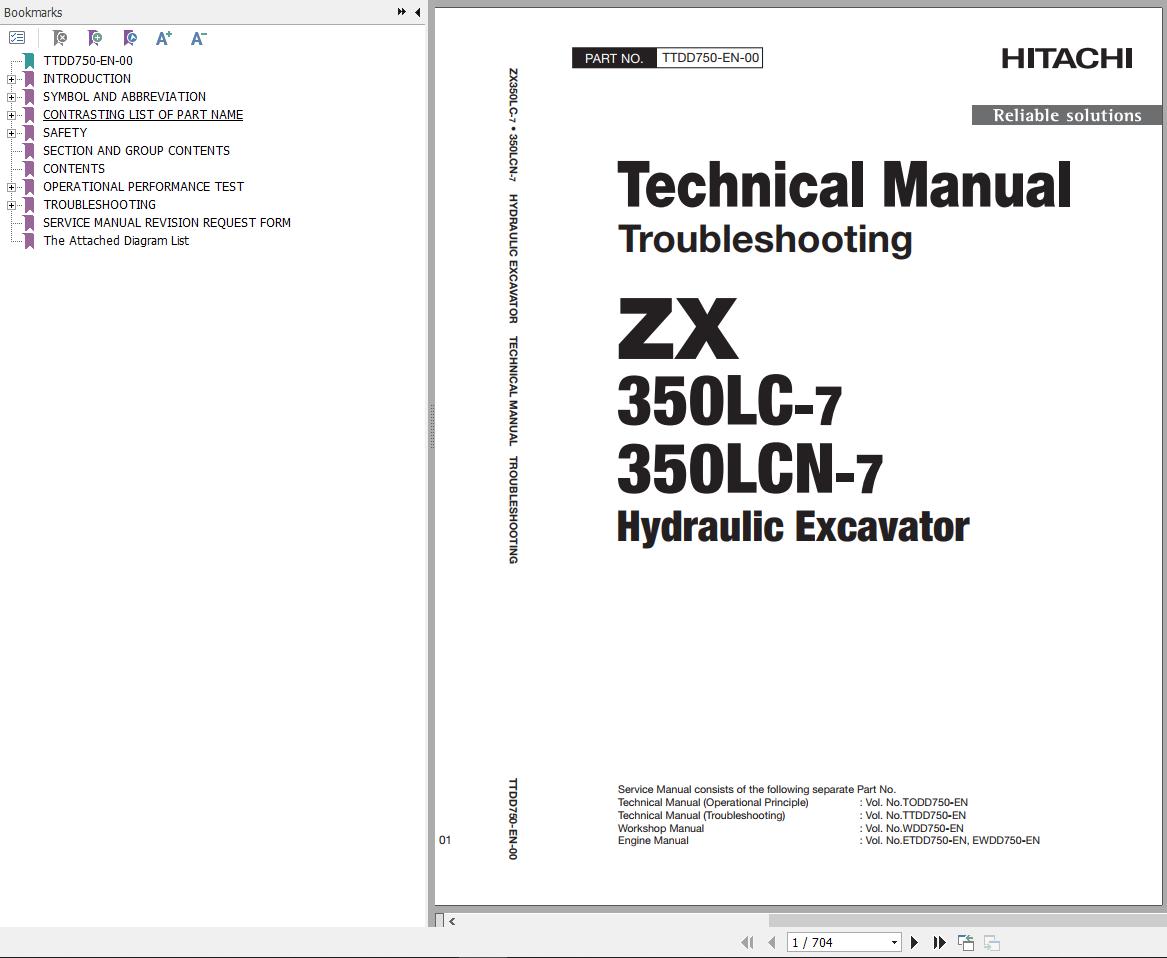
Task: Jump to the last page
Action: pos(939,942)
